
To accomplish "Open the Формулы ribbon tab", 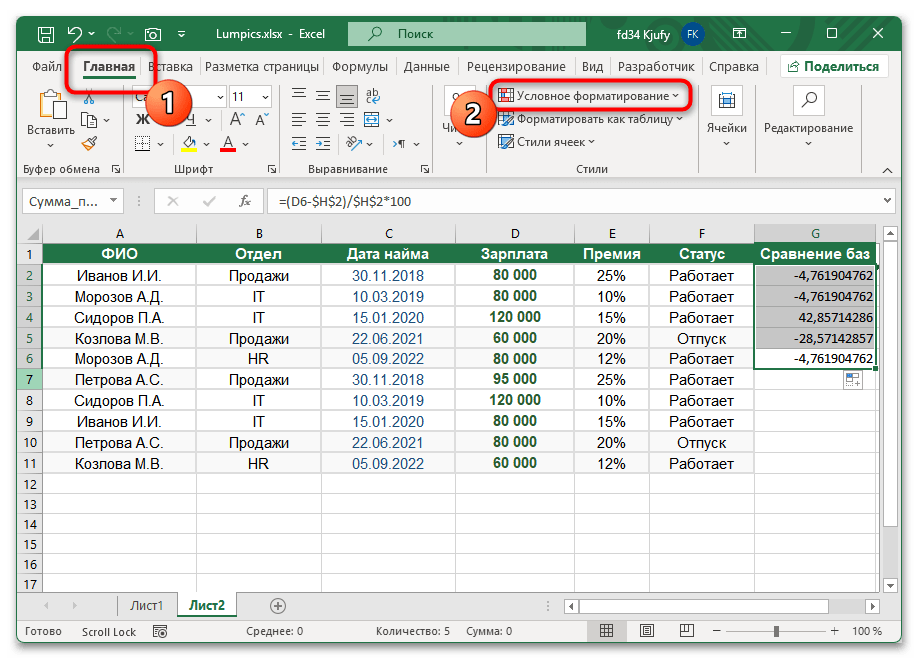I will click(360, 67).
